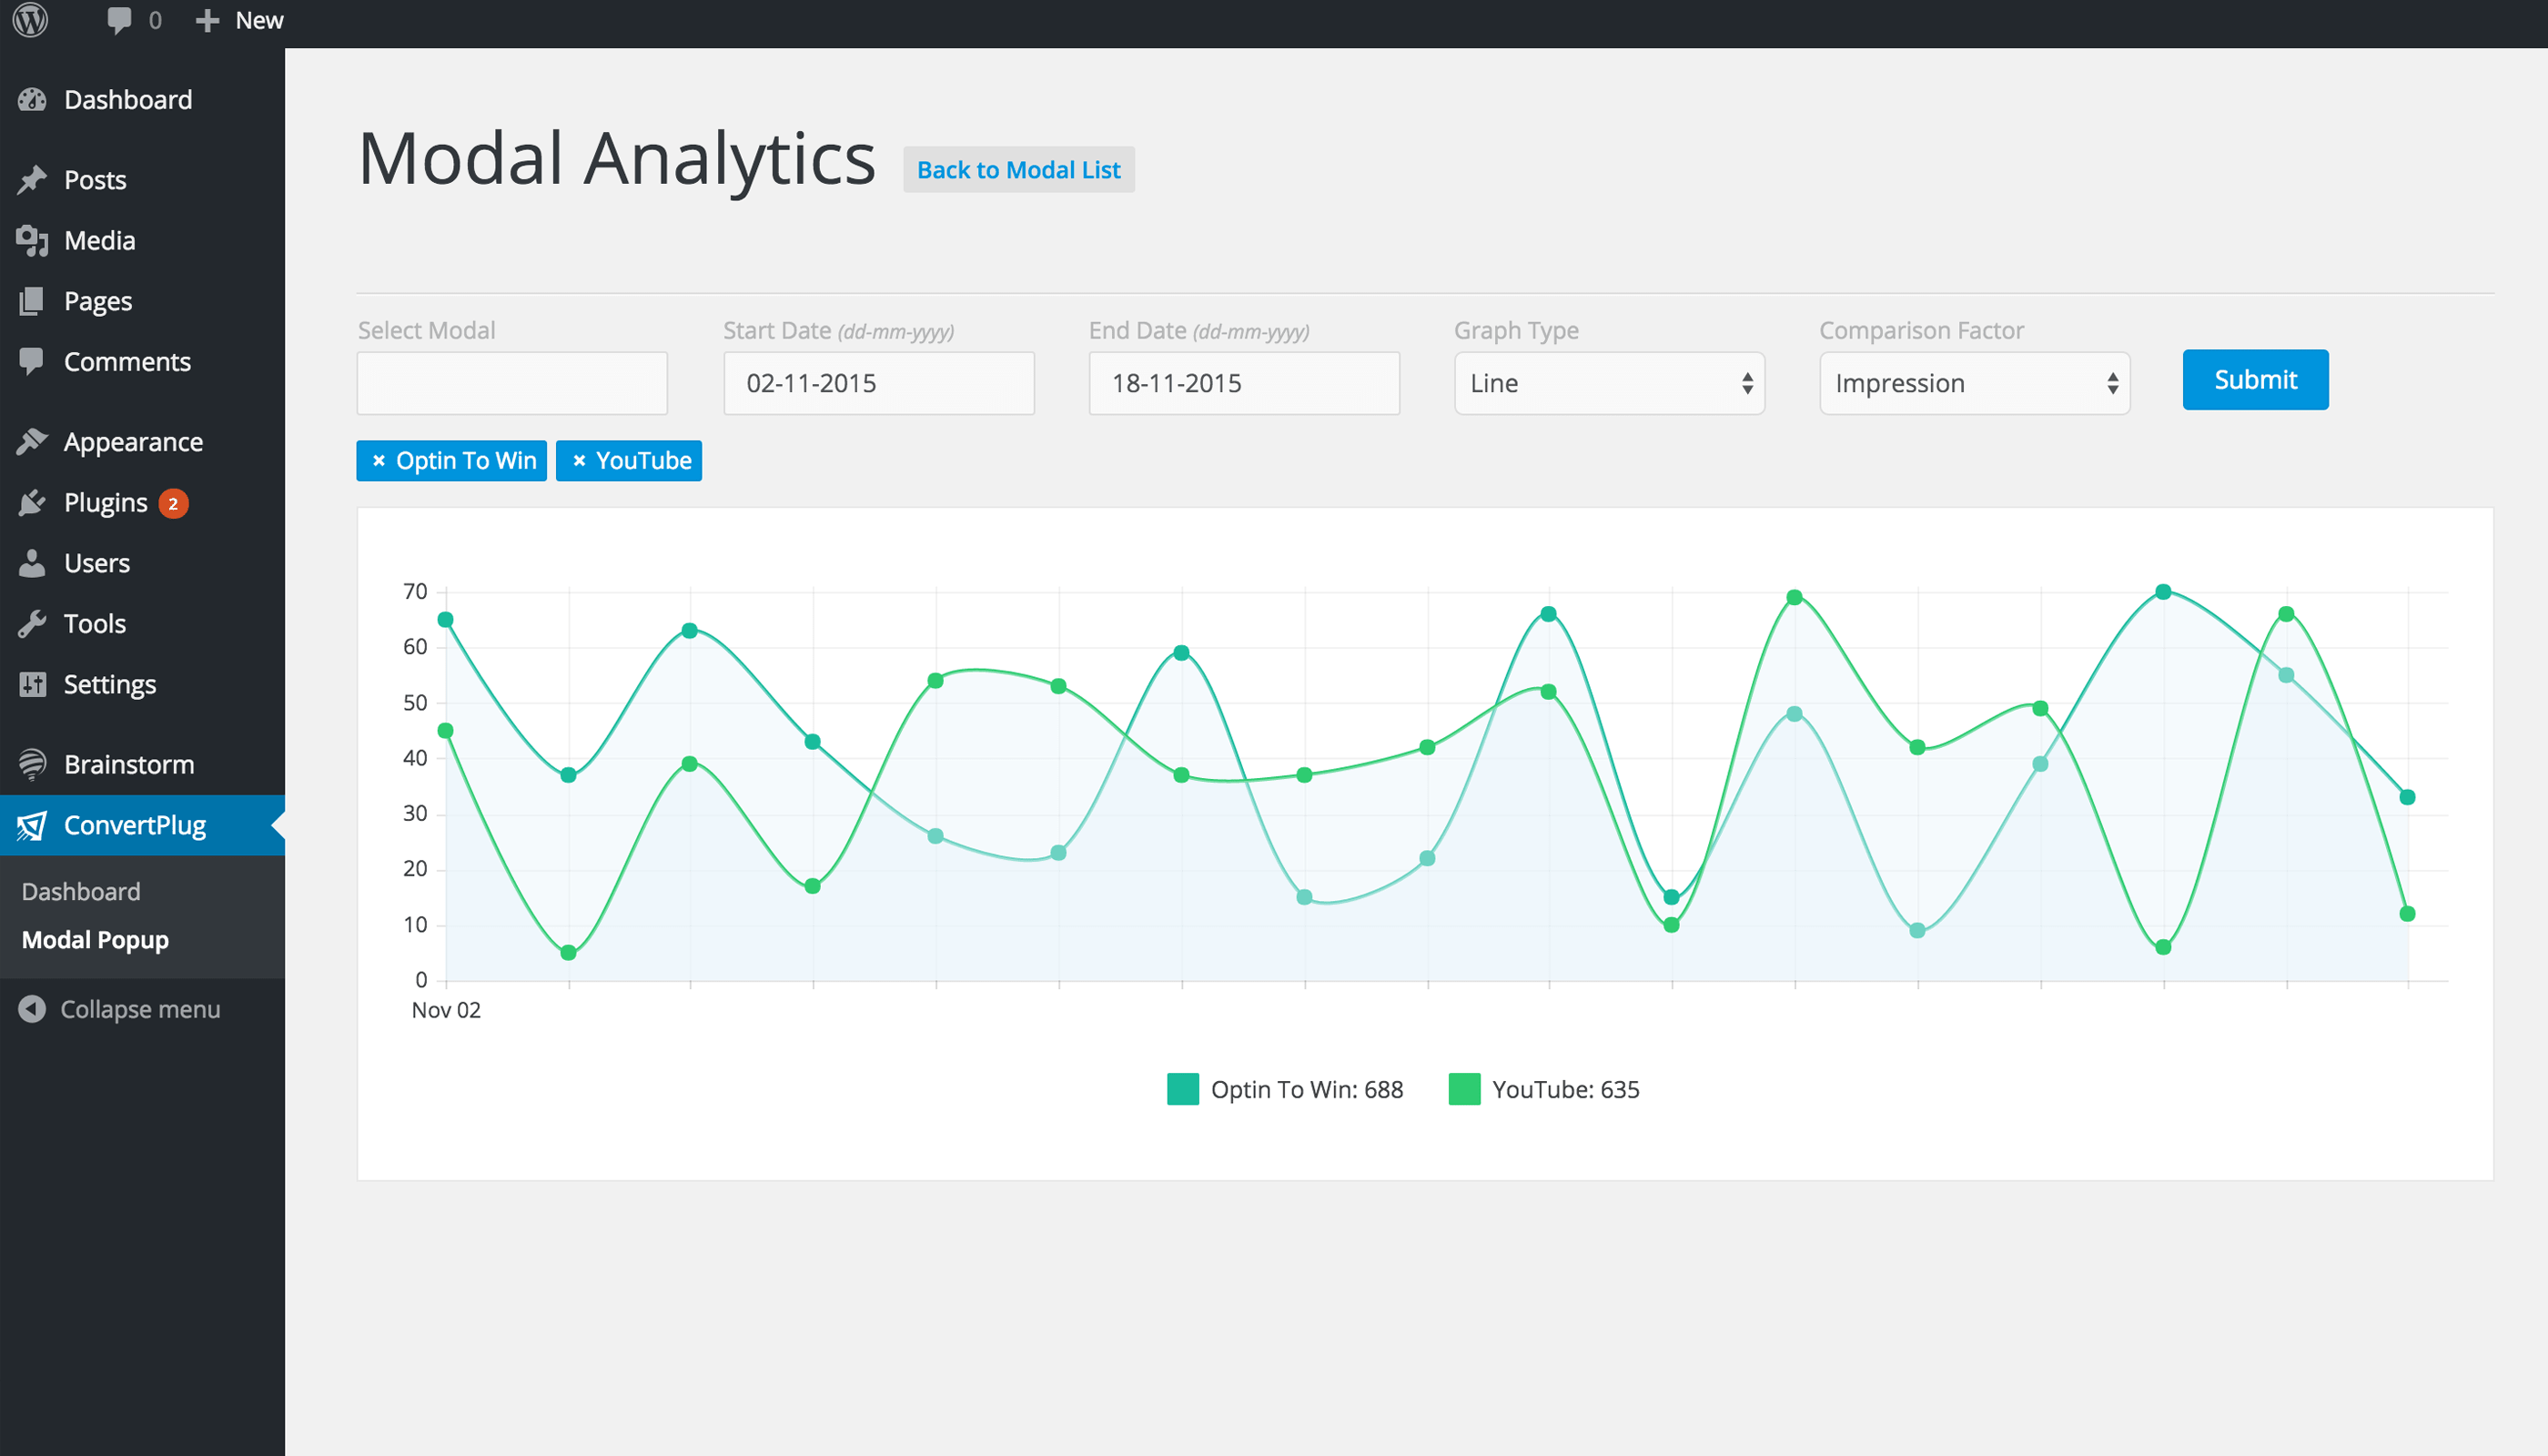Click the Posts pin icon in sidebar
2548x1456 pixels.
coord(32,180)
